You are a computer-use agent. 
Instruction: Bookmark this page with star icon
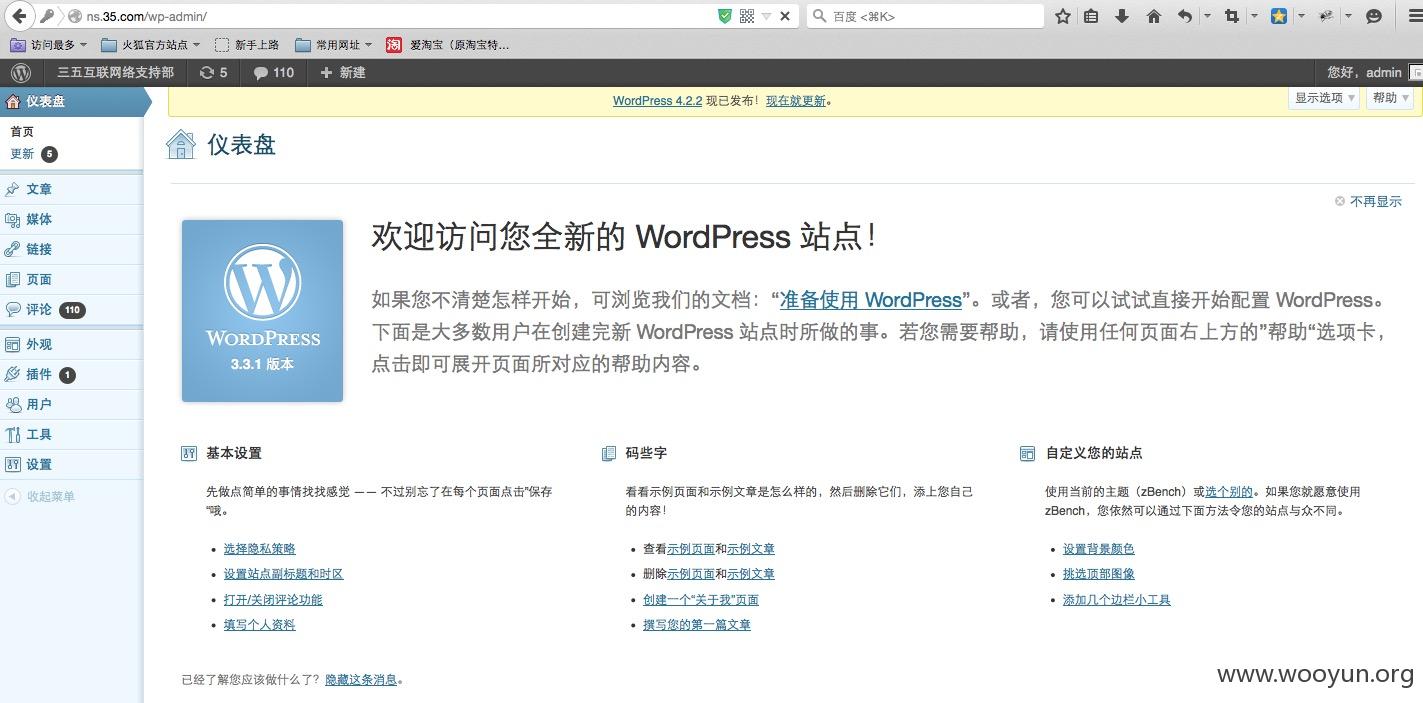click(1063, 16)
